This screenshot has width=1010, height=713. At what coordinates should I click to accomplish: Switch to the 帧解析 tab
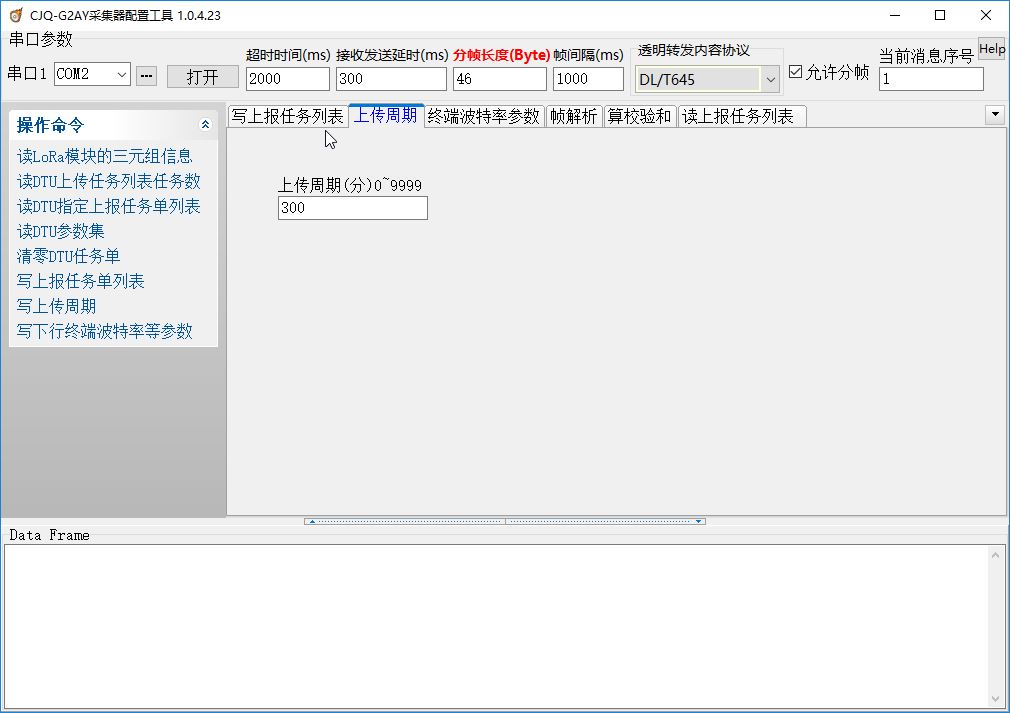coord(575,115)
